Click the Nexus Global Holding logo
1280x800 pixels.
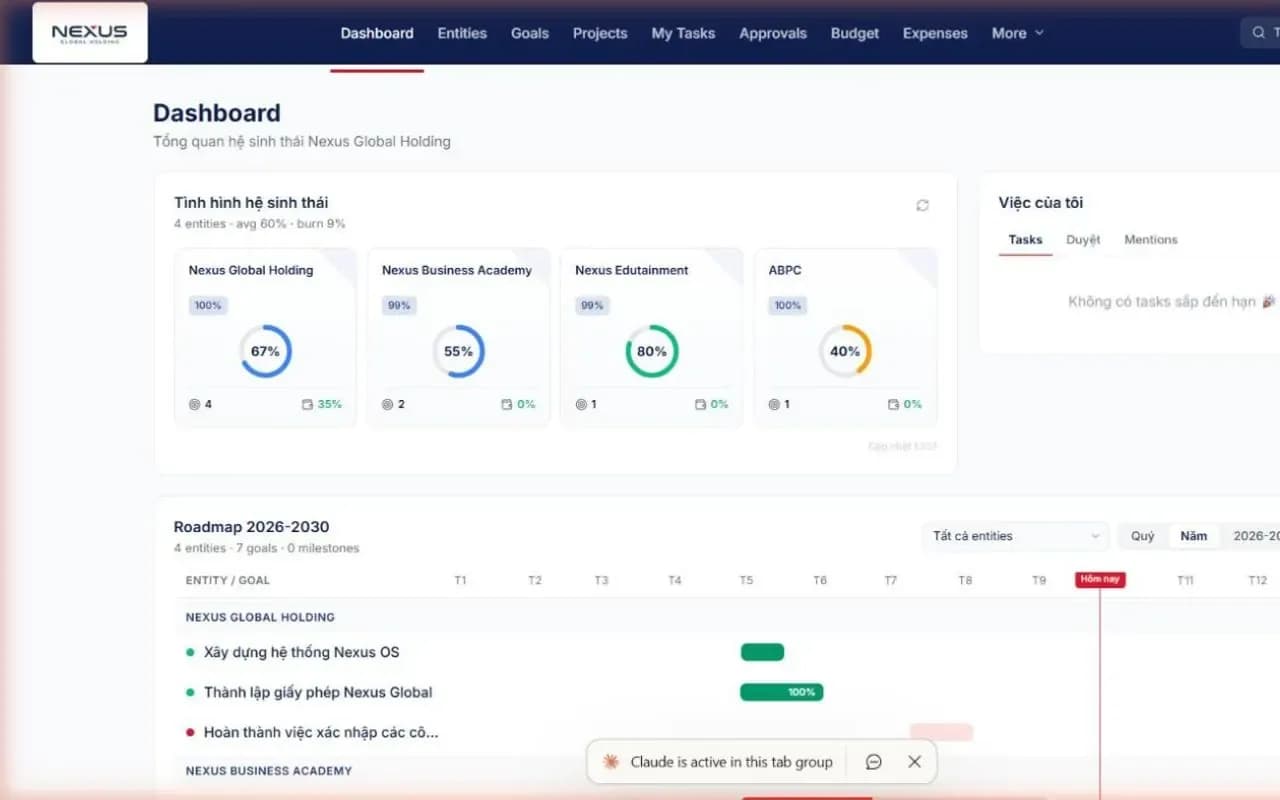90,33
